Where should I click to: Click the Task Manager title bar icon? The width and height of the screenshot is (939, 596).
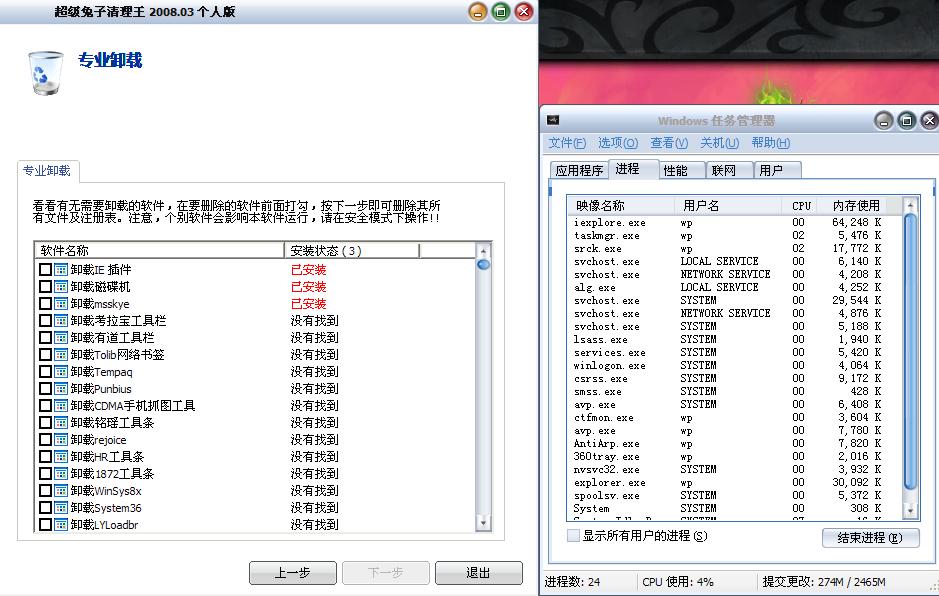553,120
